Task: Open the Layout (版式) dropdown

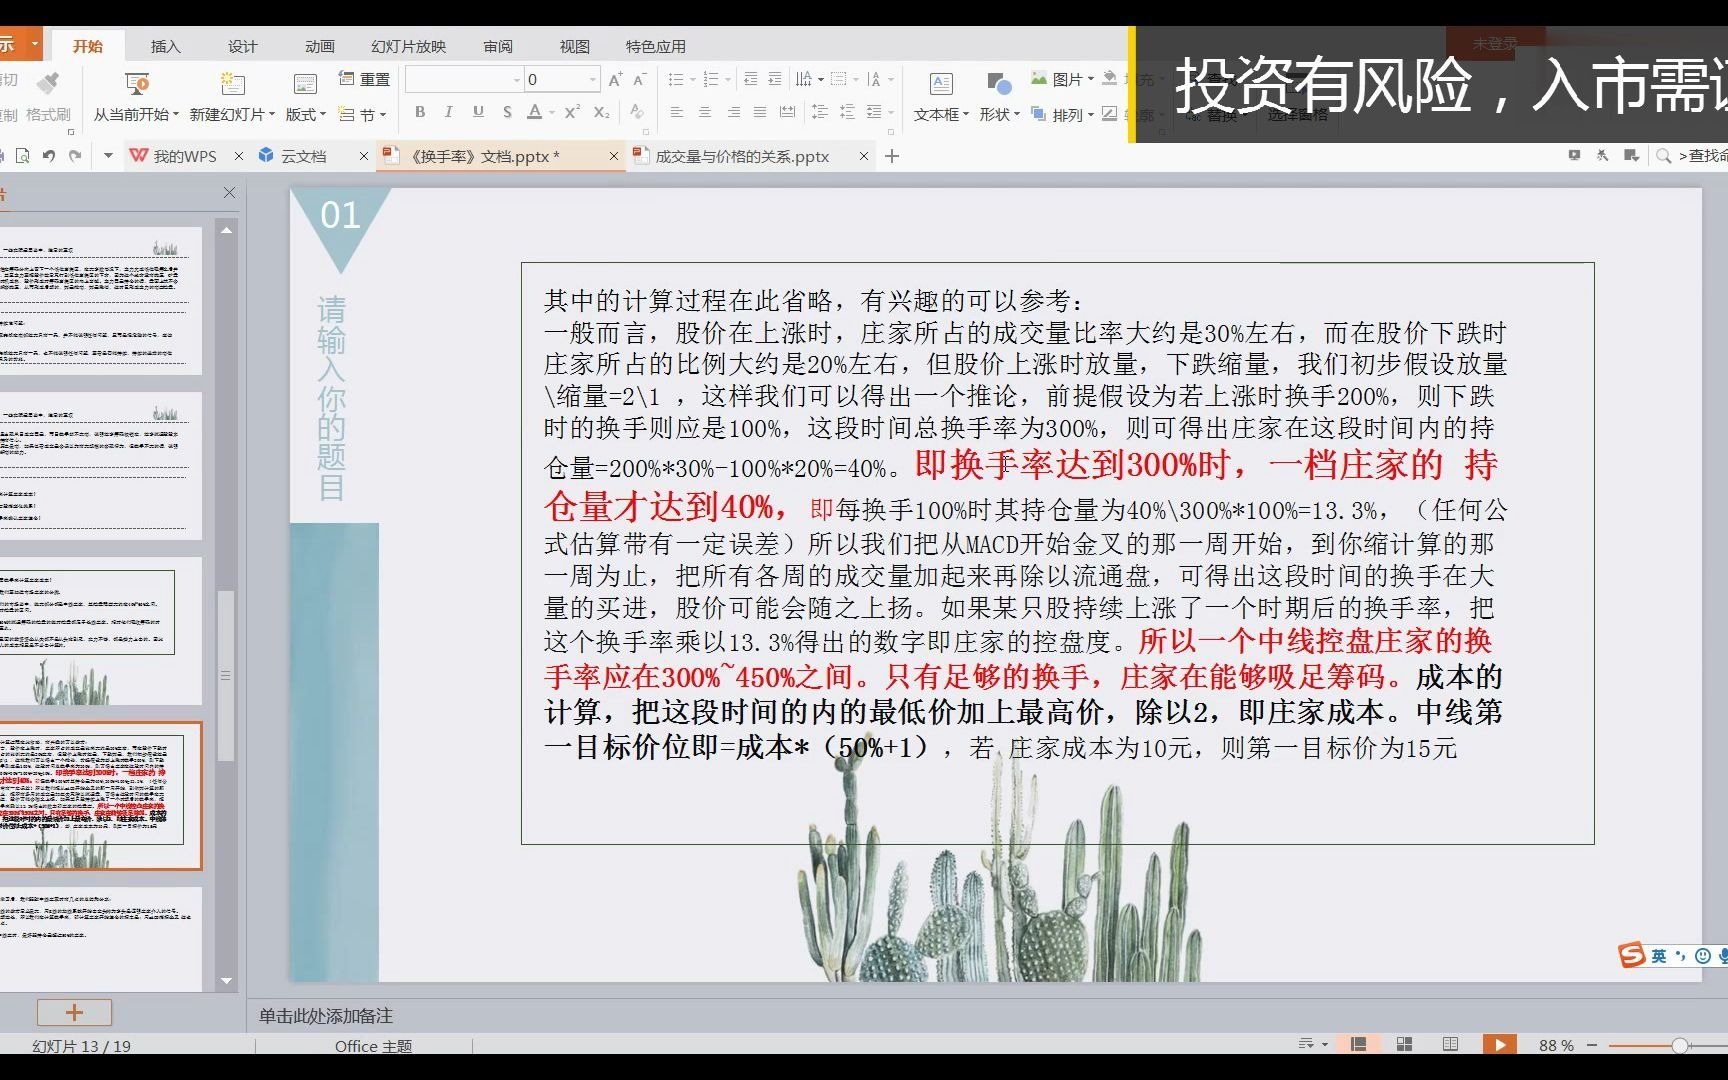Action: (306, 115)
